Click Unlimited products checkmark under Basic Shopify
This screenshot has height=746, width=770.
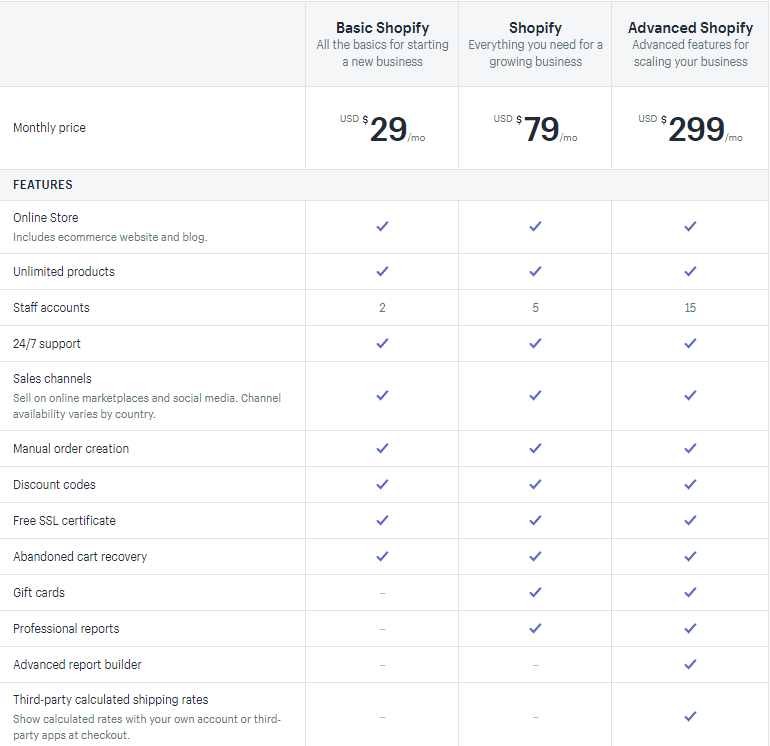[382, 271]
